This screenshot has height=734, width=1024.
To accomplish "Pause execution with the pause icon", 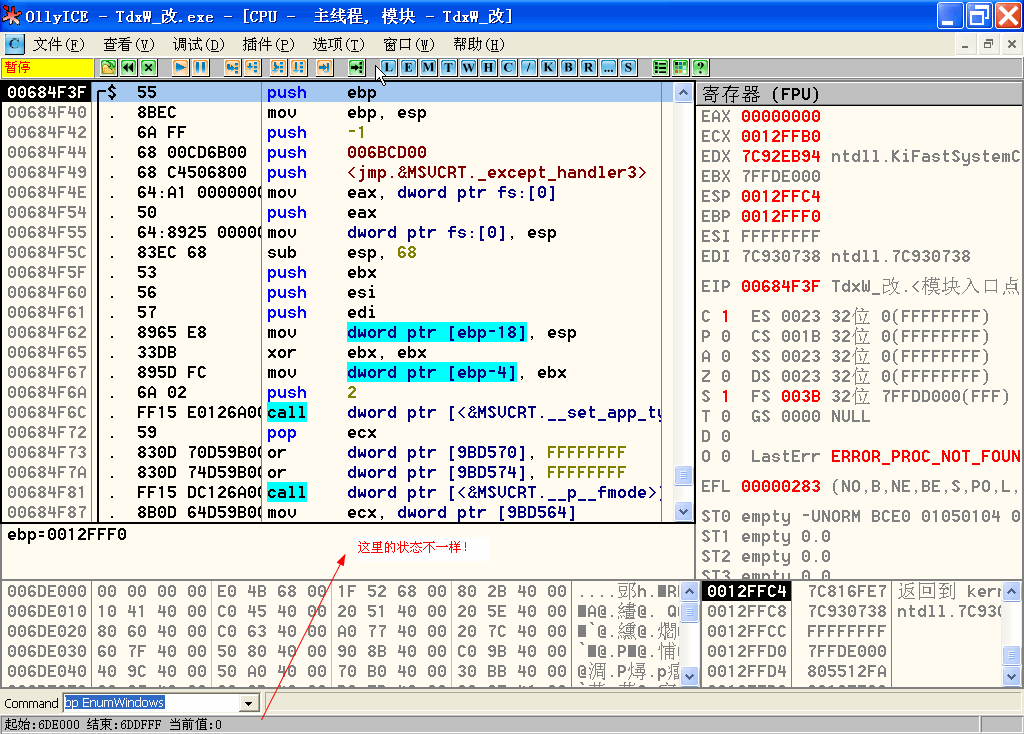I will click(x=200, y=67).
